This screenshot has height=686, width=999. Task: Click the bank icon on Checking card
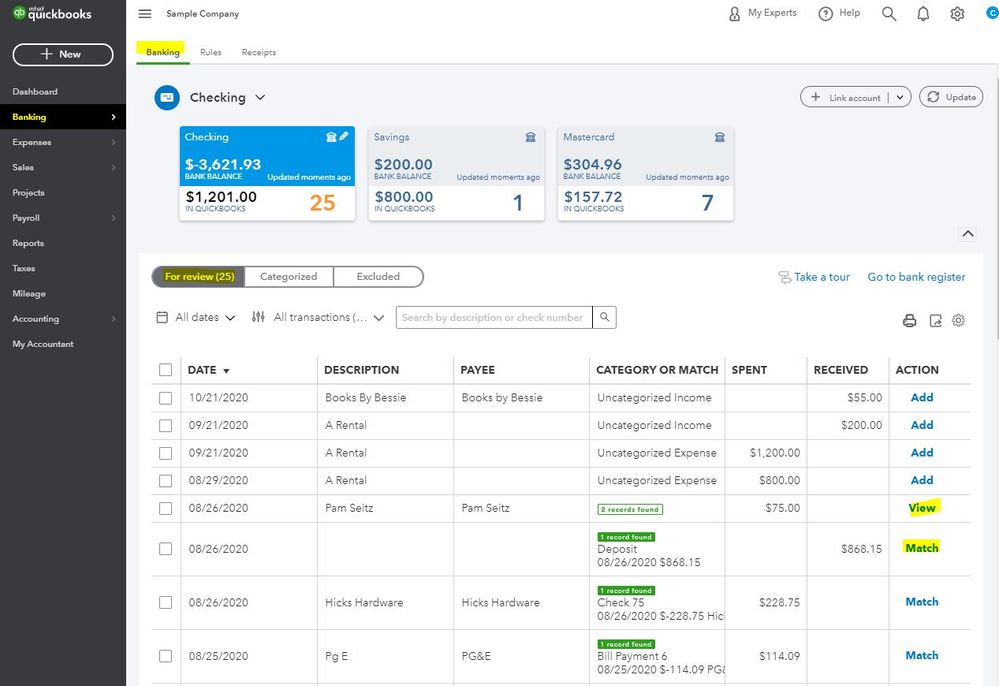pyautogui.click(x=331, y=137)
